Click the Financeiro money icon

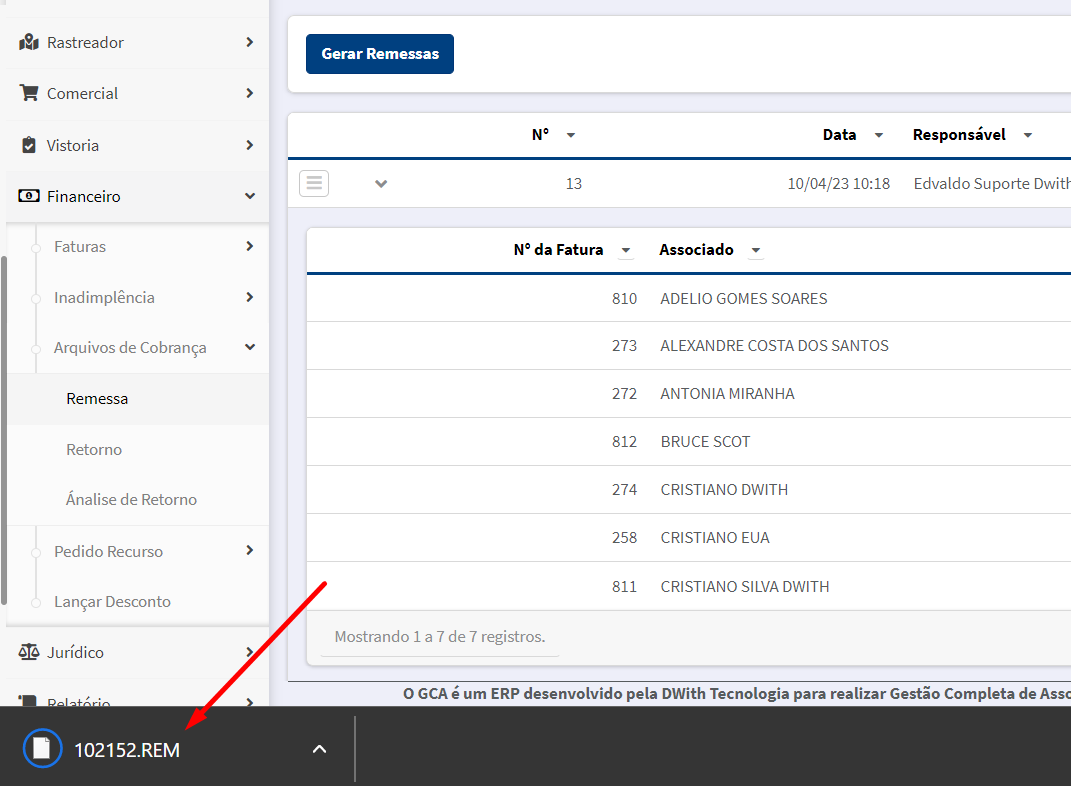point(29,196)
